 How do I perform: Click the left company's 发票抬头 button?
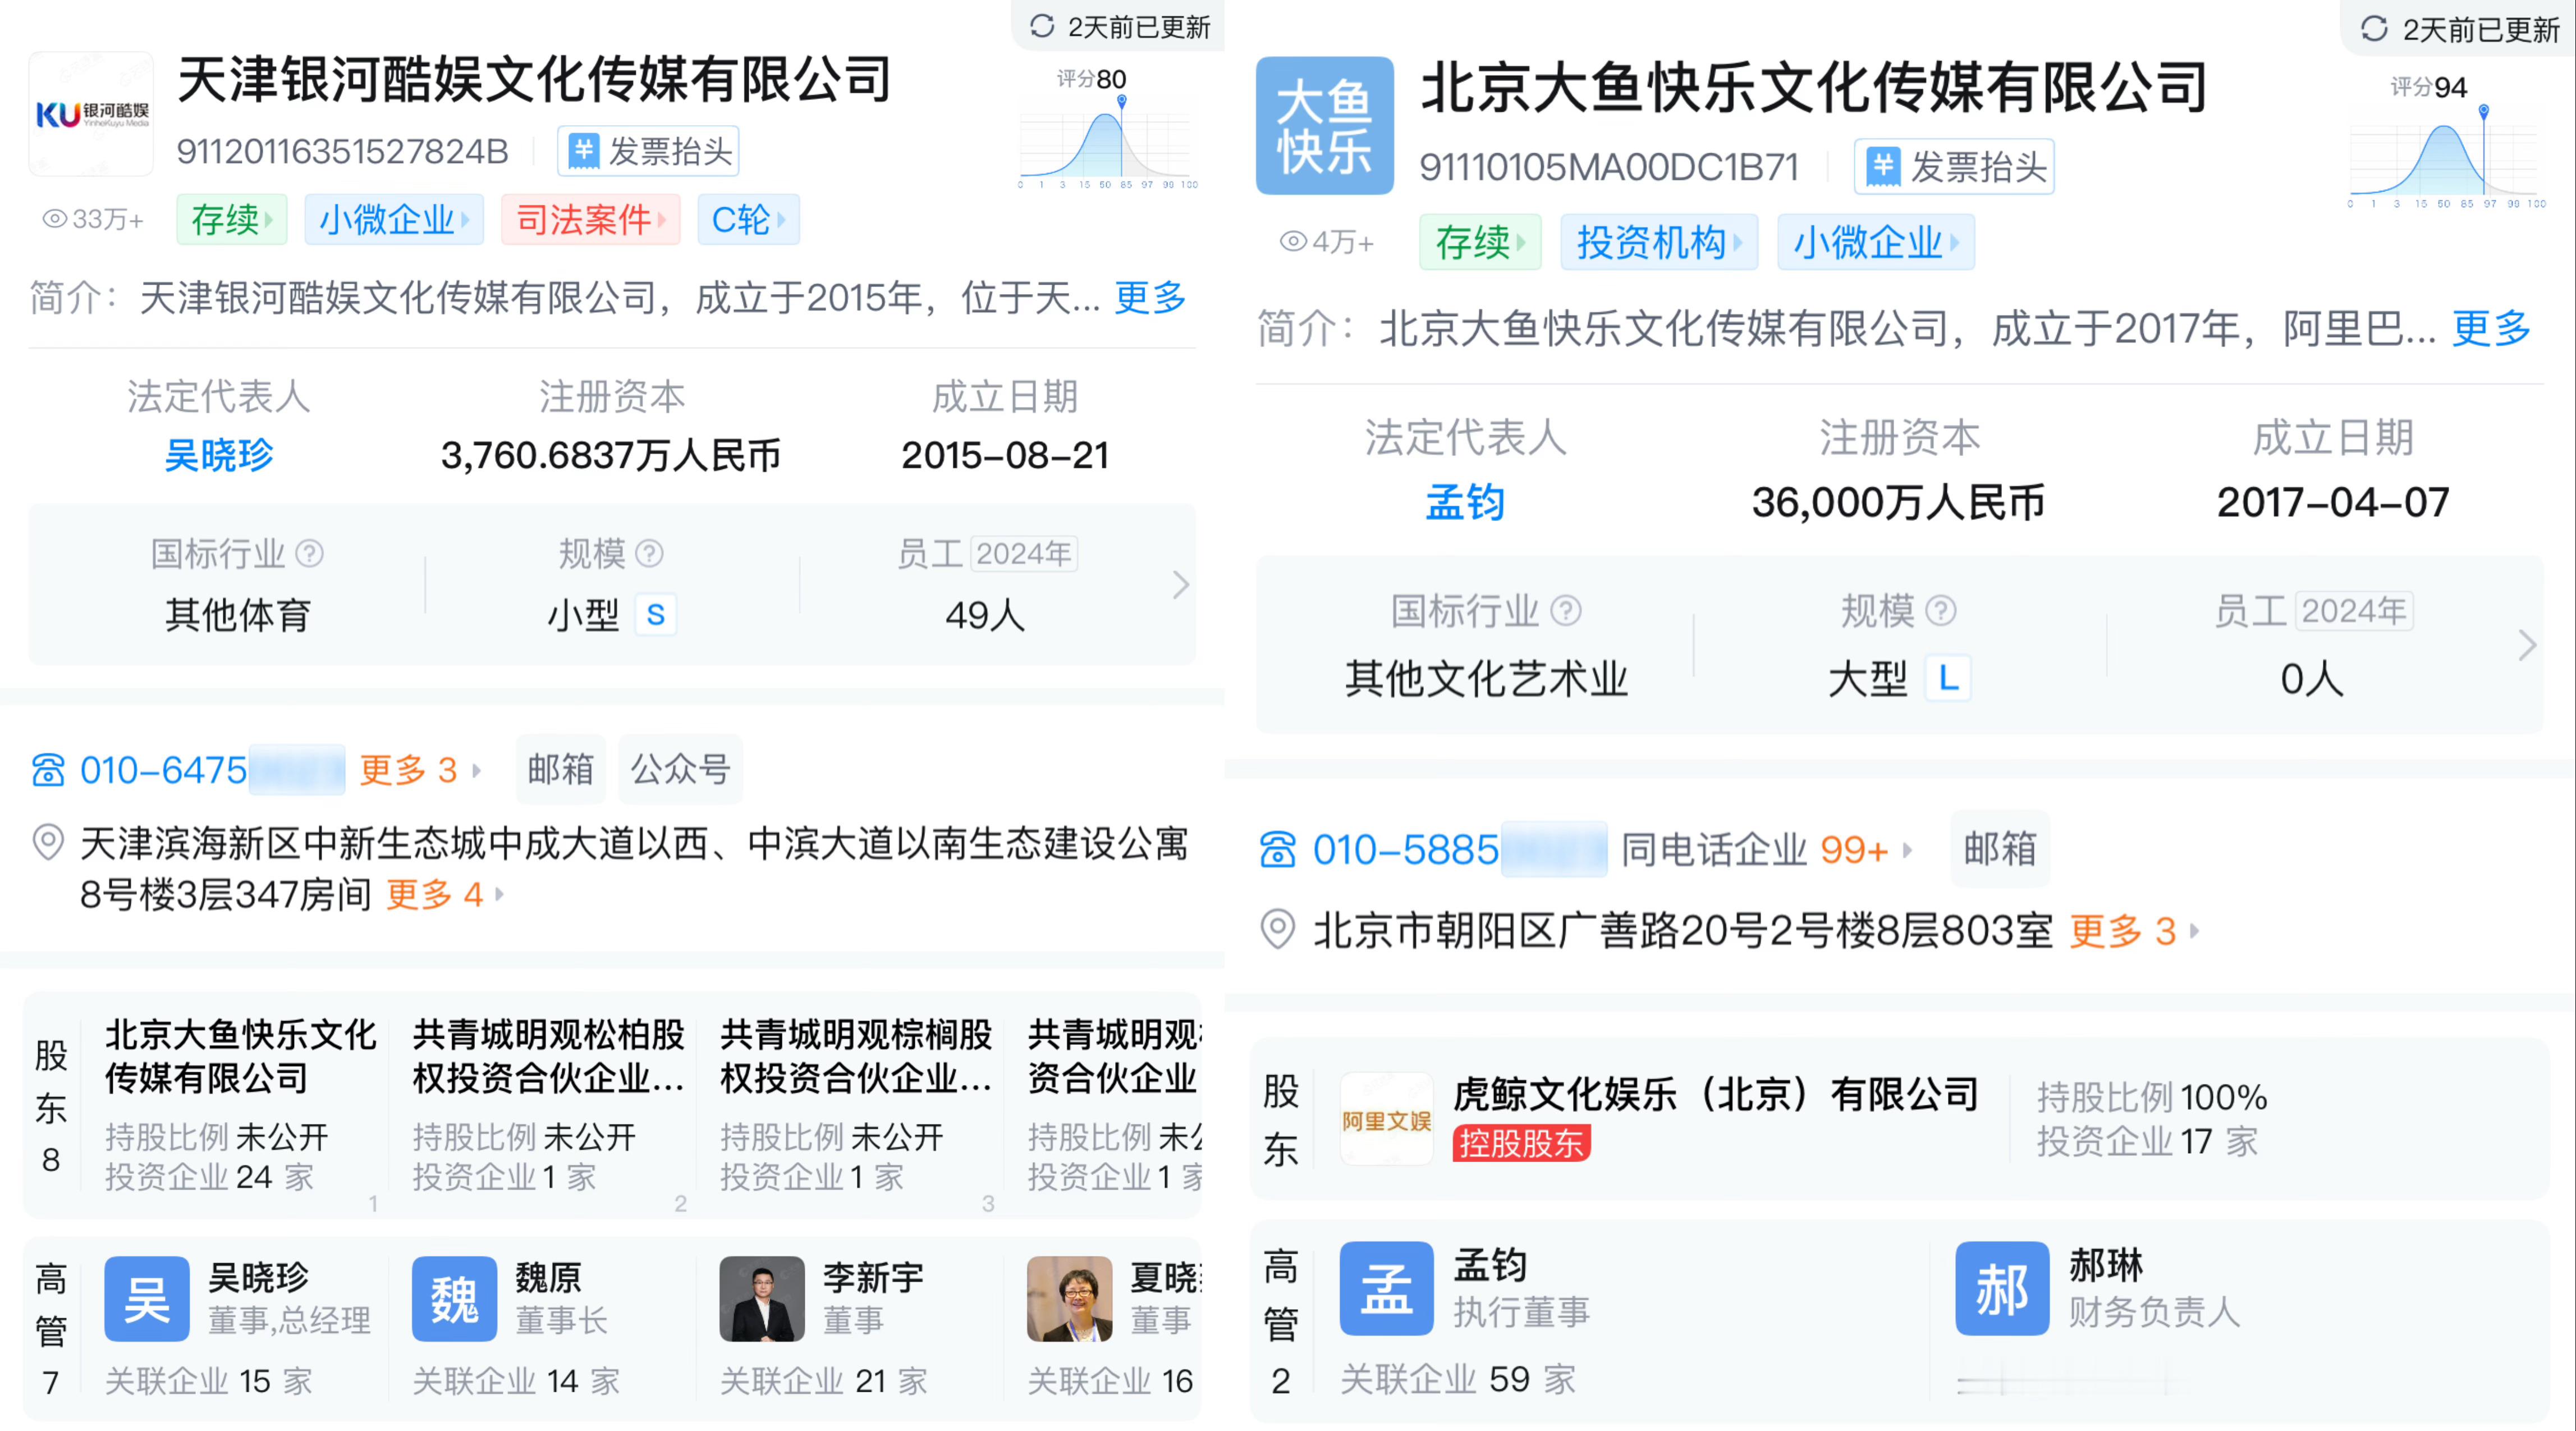(649, 151)
